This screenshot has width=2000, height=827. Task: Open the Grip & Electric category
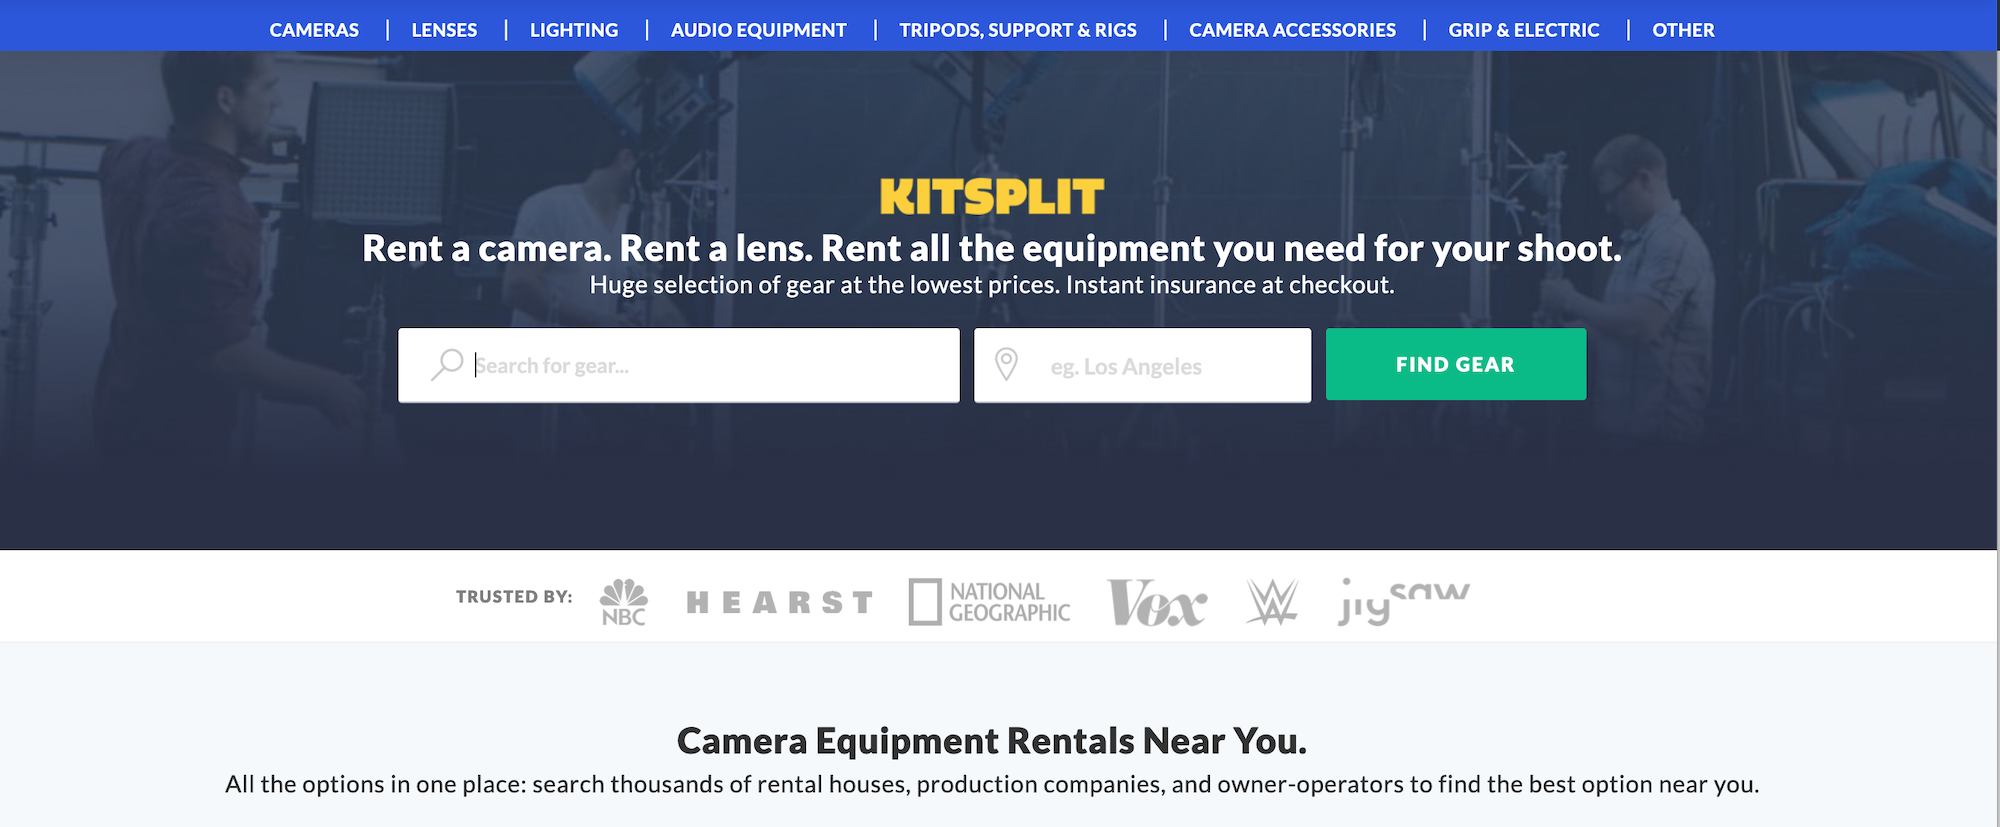click(x=1524, y=30)
